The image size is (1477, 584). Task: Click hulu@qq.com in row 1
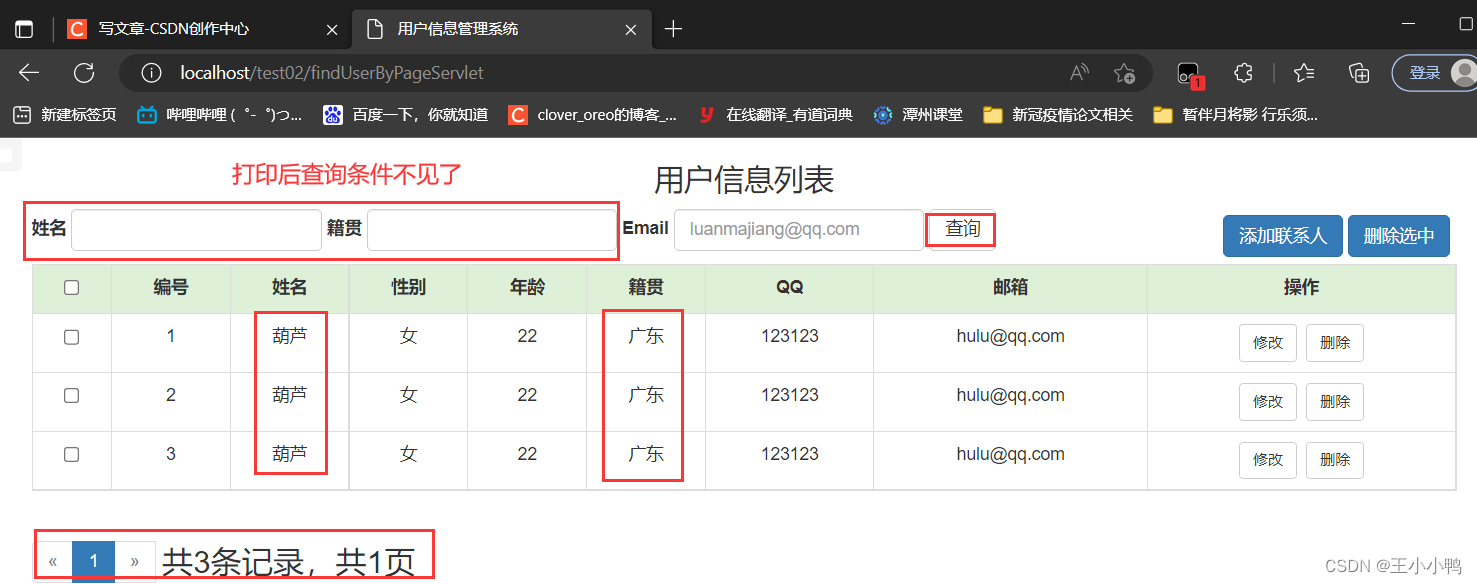point(1010,337)
